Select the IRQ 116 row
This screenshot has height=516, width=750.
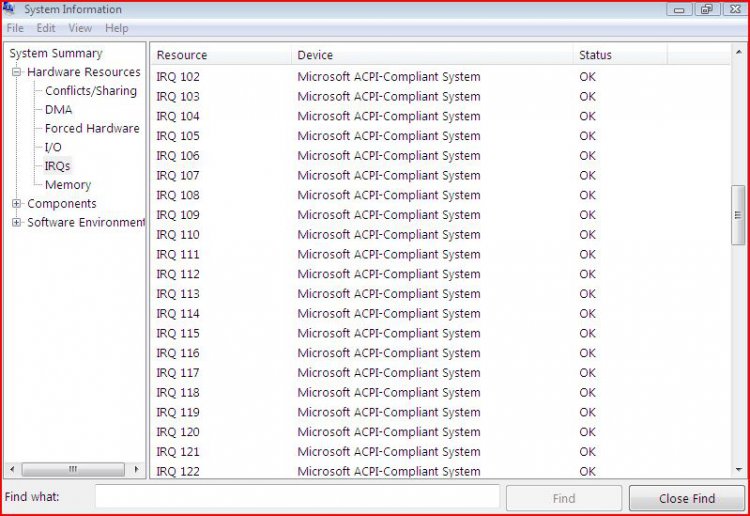[x=441, y=353]
